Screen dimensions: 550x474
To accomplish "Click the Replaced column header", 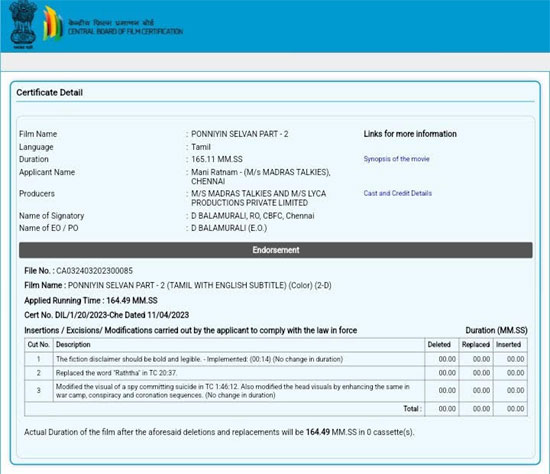I will pos(476,345).
